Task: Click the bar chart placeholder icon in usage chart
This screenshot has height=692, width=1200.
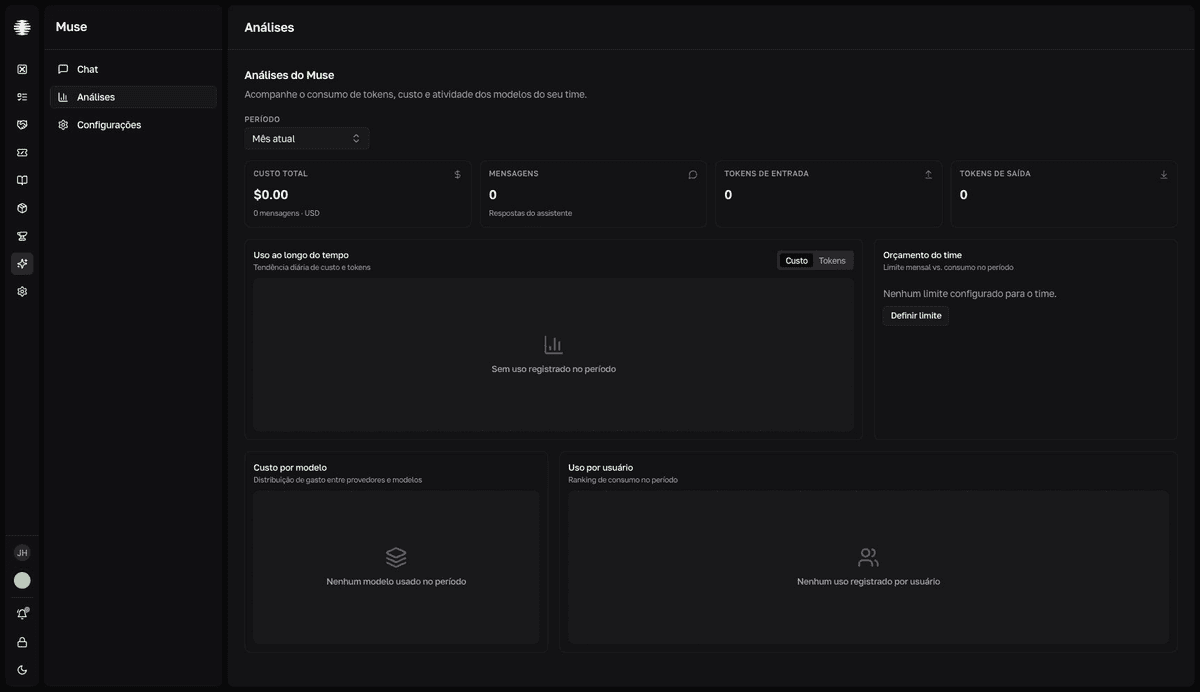Action: click(x=553, y=345)
